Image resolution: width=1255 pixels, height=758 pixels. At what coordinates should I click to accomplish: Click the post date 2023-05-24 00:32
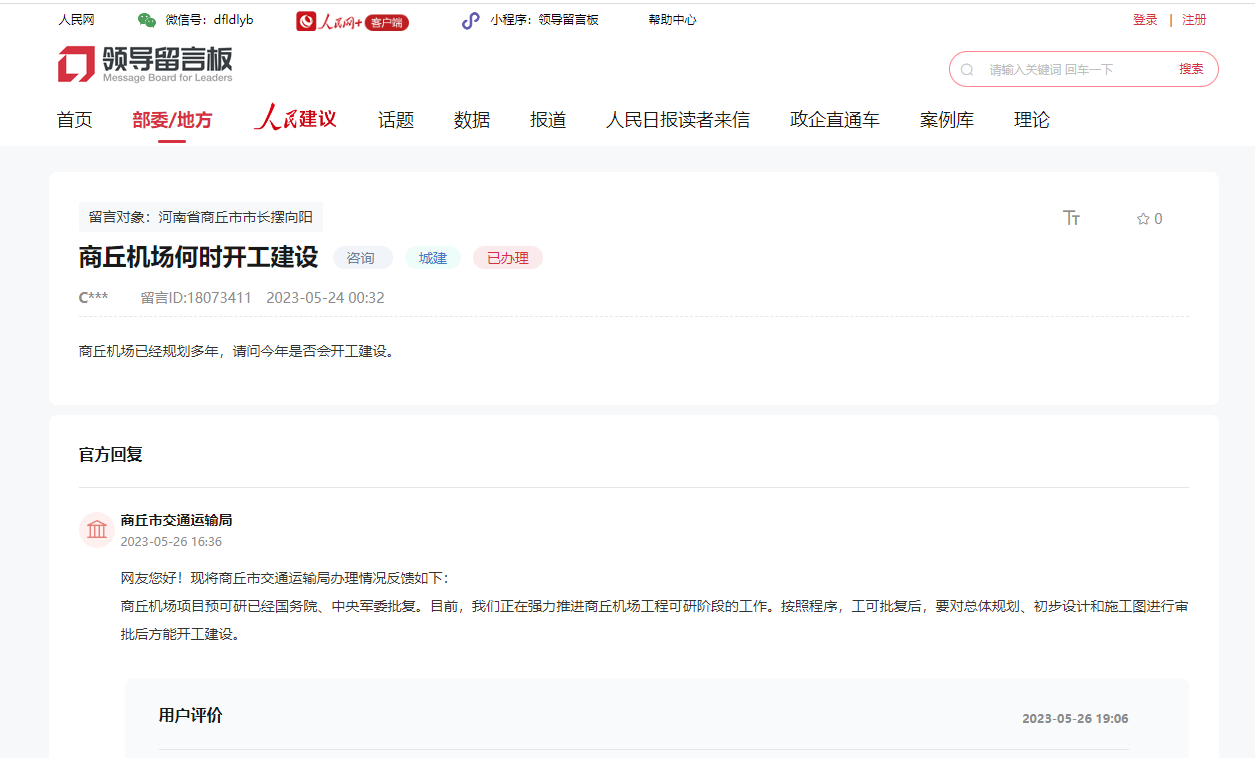[x=325, y=298]
